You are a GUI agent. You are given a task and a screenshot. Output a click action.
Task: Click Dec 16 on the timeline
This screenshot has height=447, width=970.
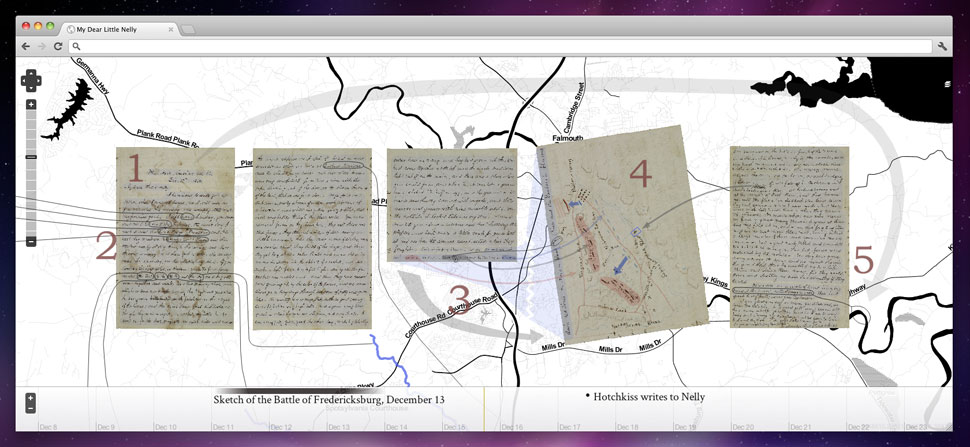coord(512,427)
